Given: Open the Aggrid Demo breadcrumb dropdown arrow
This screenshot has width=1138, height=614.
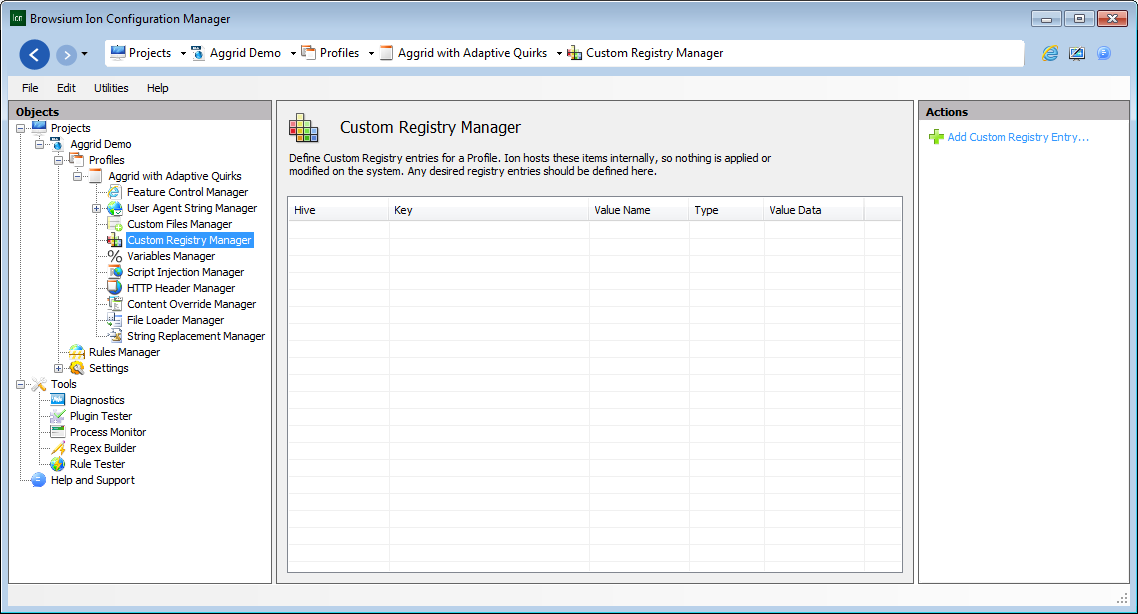Looking at the screenshot, I should (293, 53).
